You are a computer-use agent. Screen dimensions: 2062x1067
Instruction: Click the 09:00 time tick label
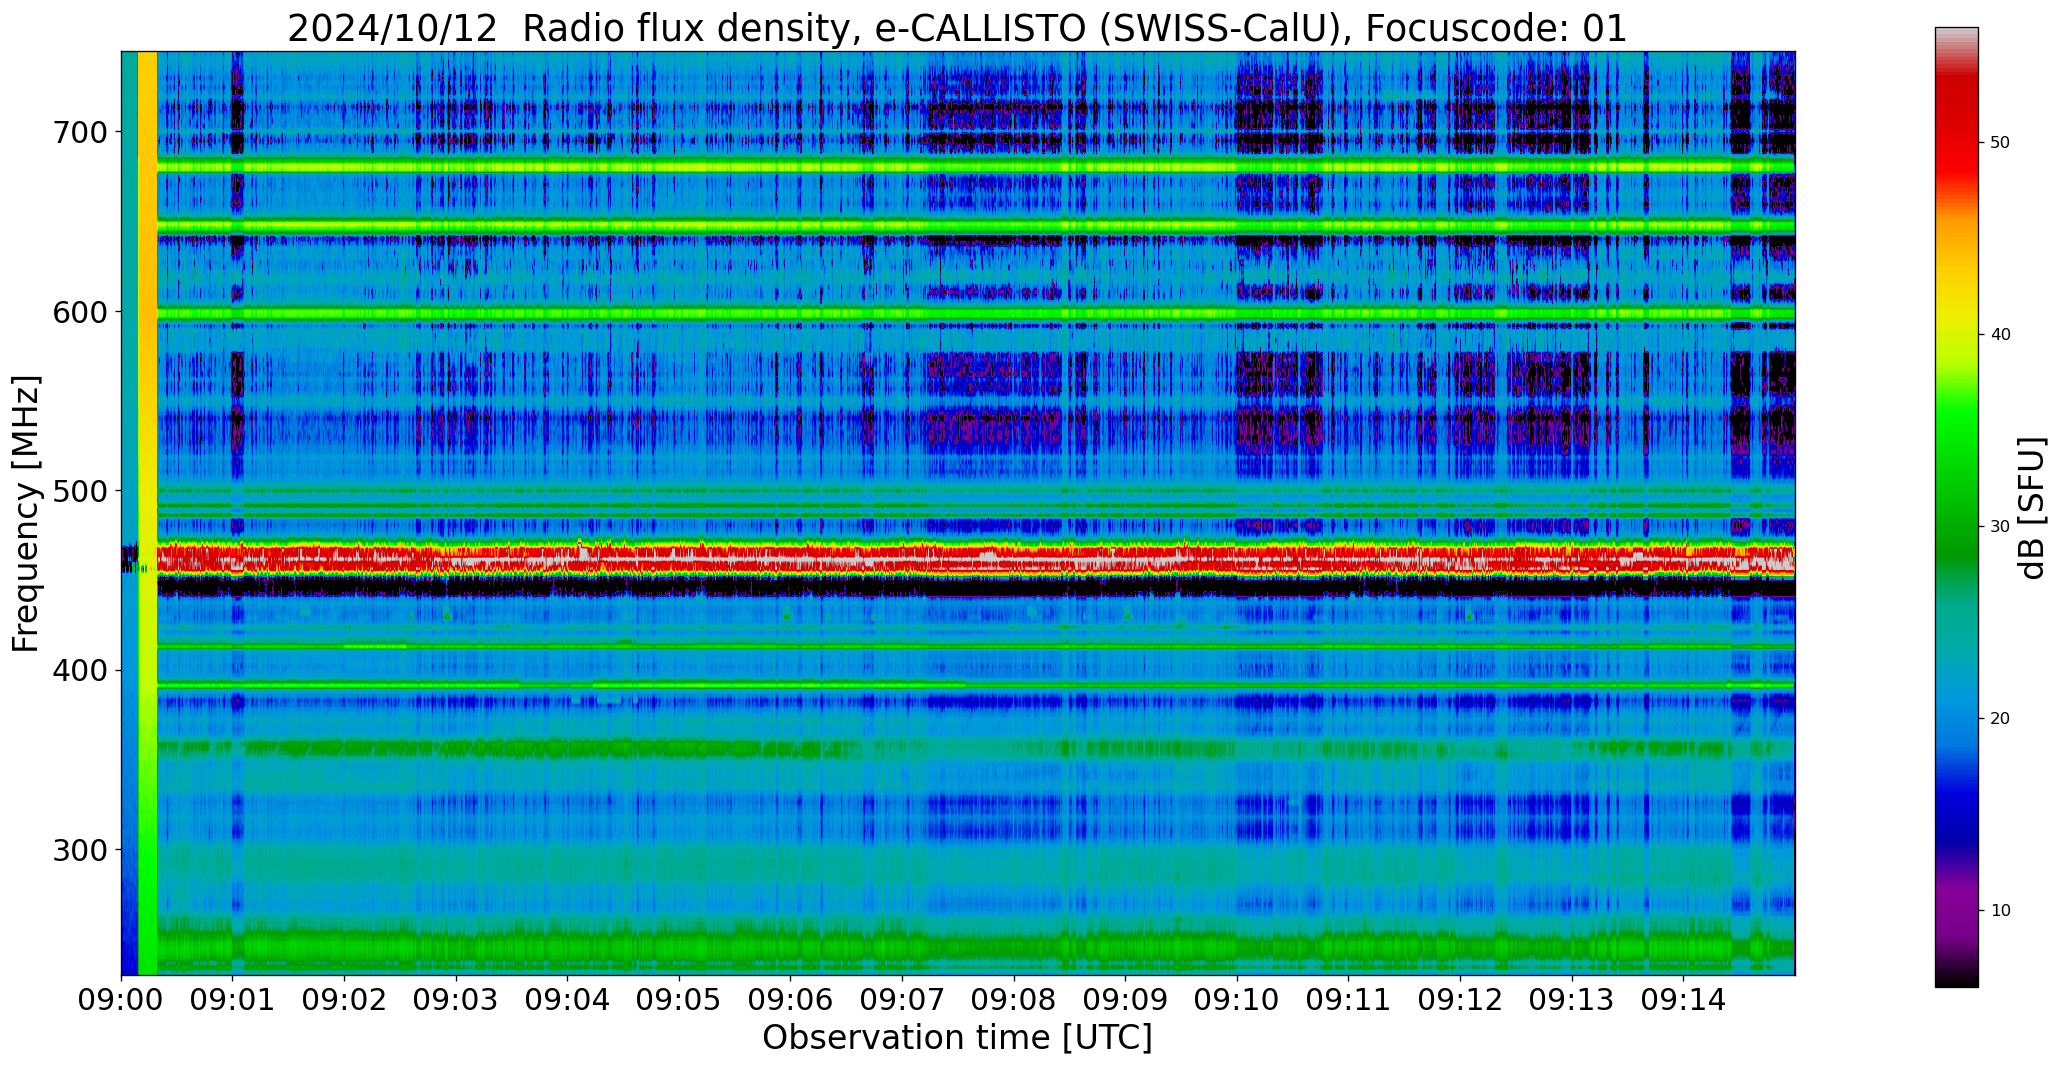(x=121, y=1000)
